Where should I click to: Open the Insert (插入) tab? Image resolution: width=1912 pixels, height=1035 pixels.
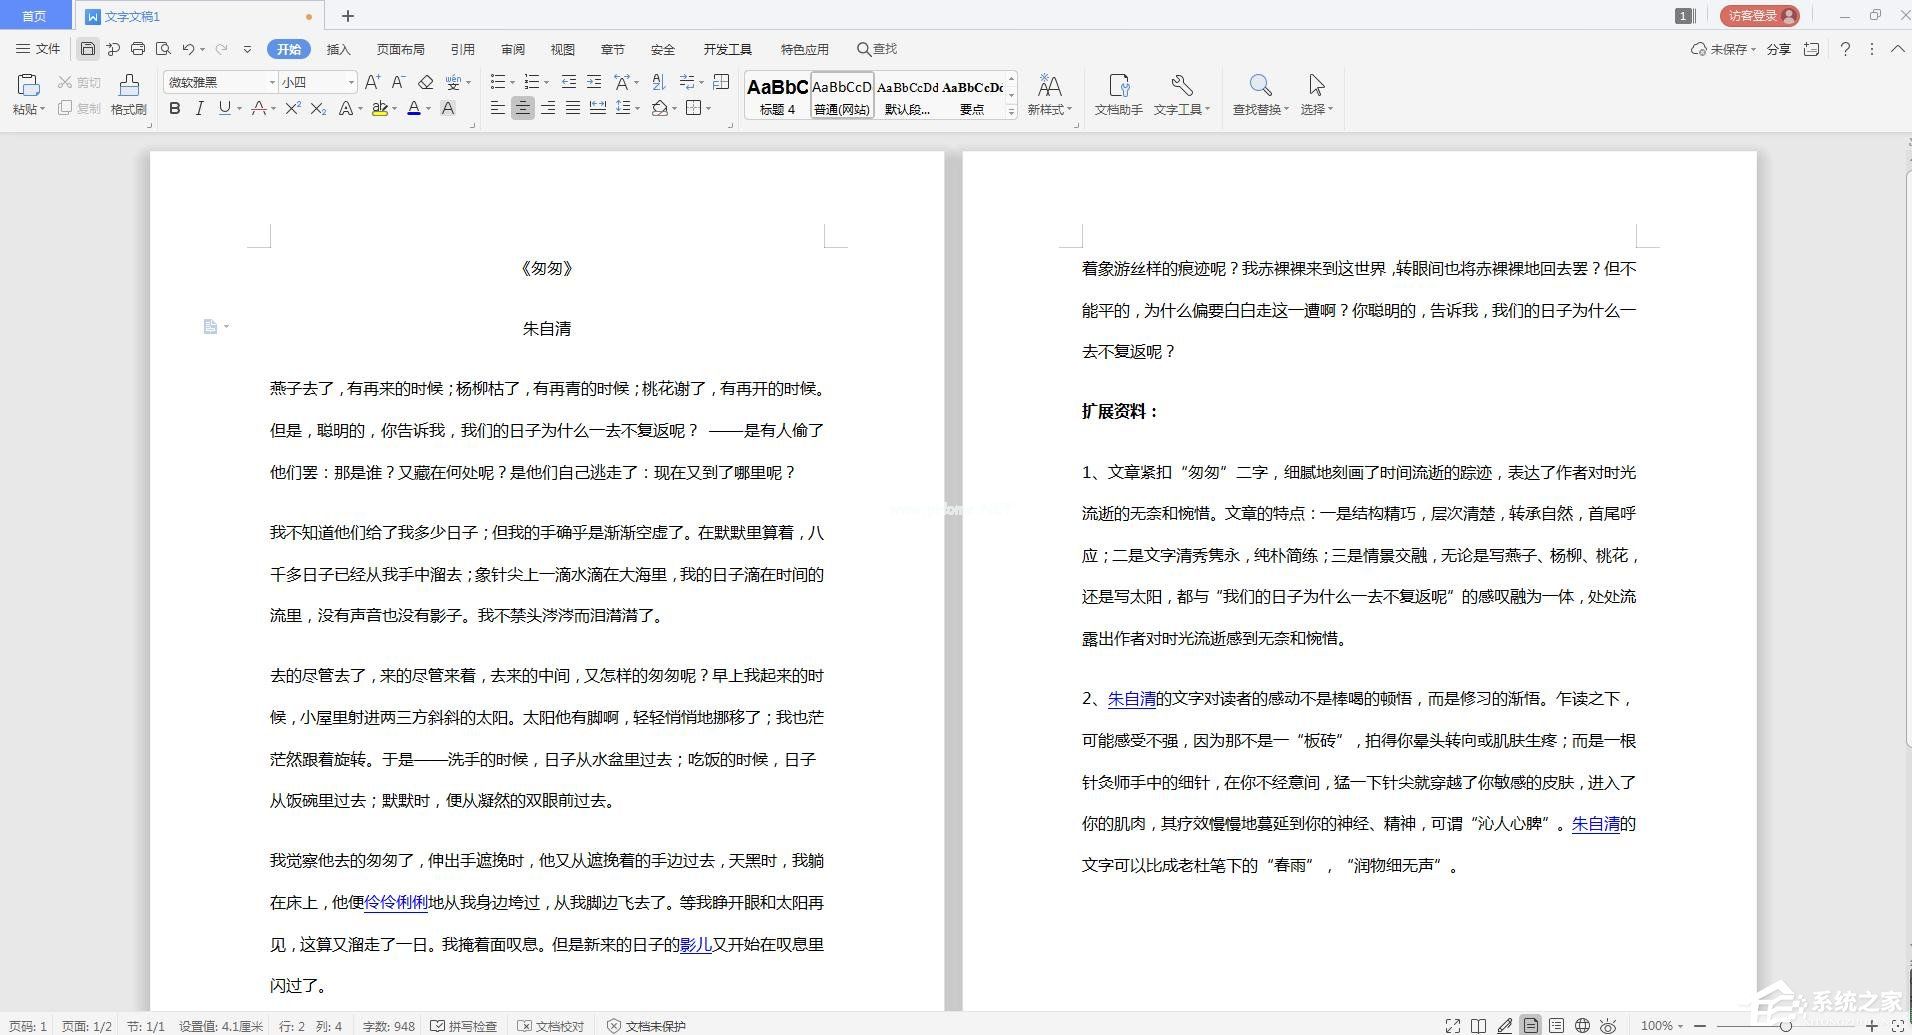339,49
